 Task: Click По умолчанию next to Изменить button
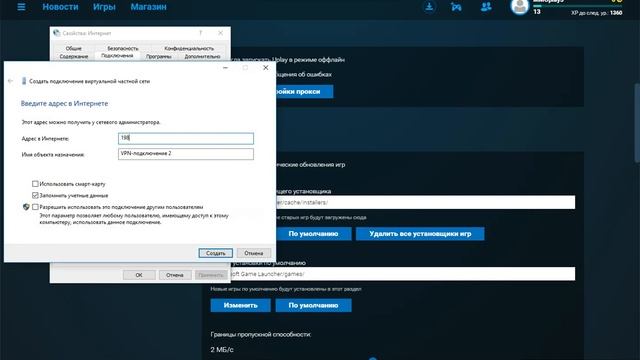coord(313,305)
